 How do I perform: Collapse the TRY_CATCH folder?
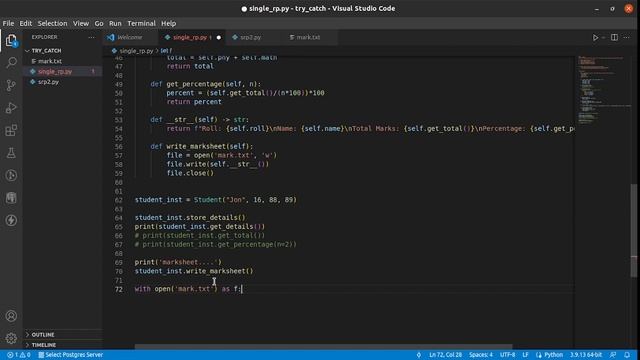coord(46,51)
